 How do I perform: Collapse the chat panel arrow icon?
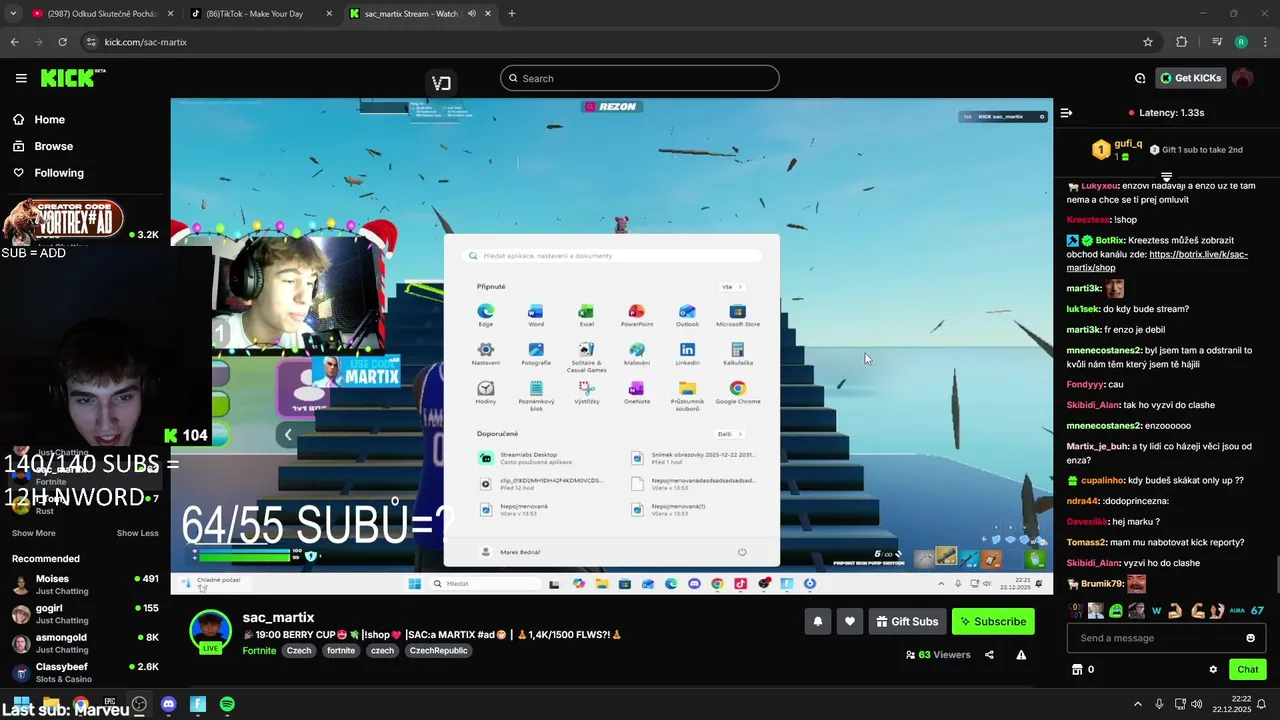coord(1066,113)
